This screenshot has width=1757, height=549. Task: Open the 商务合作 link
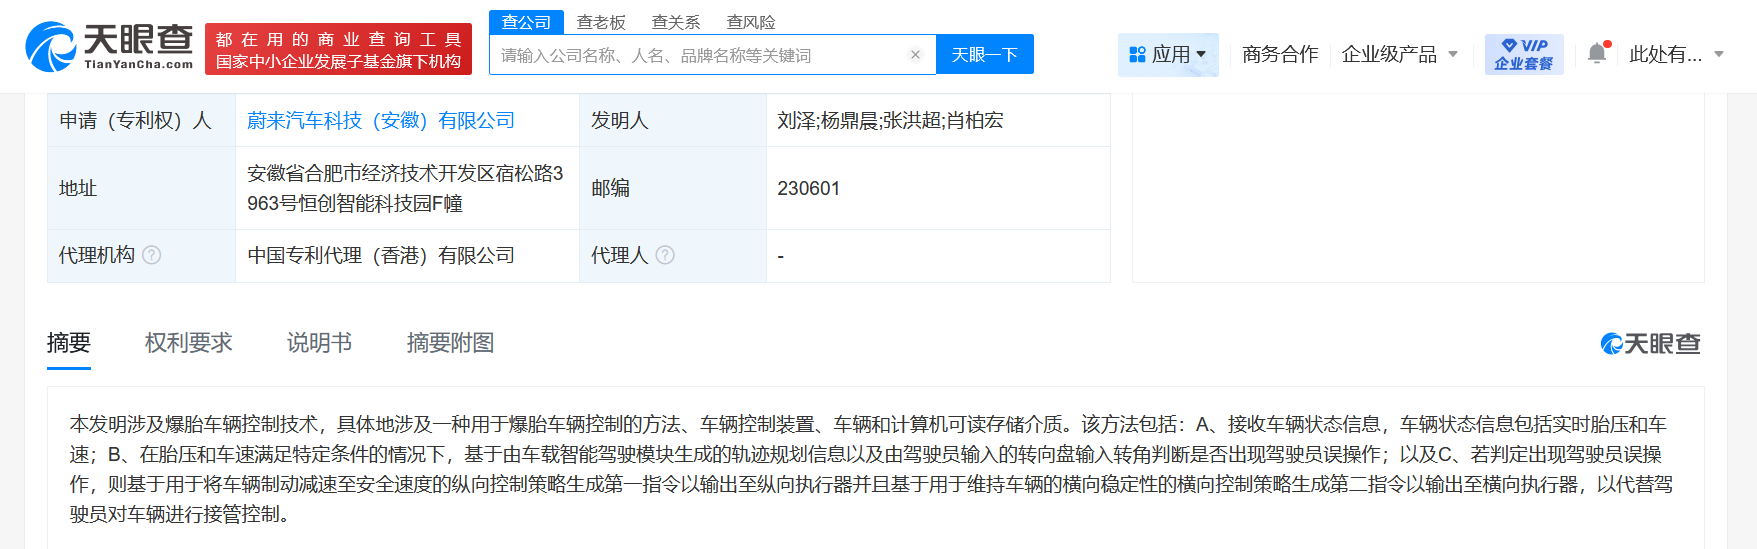1280,54
